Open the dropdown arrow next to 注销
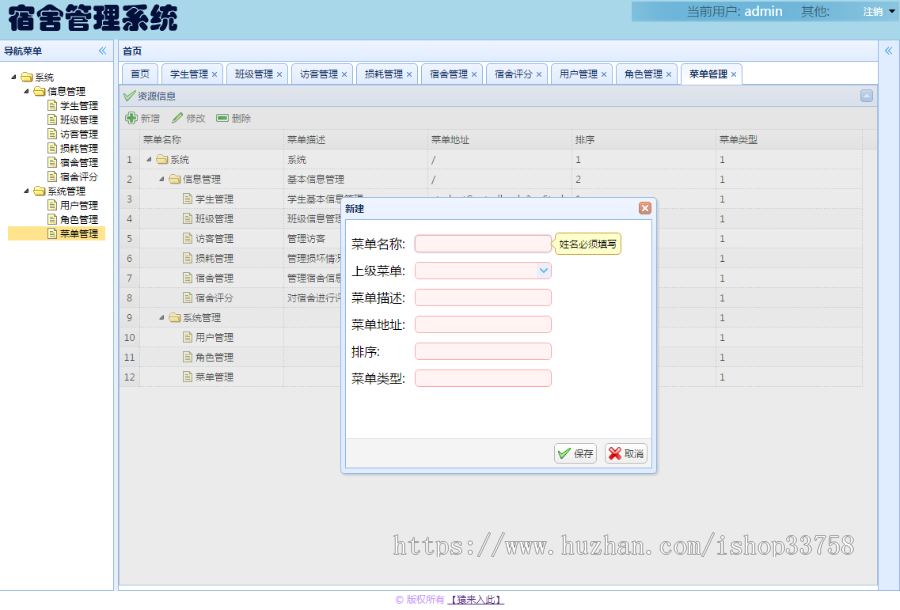Image resolution: width=900 pixels, height=610 pixels. coord(889,12)
